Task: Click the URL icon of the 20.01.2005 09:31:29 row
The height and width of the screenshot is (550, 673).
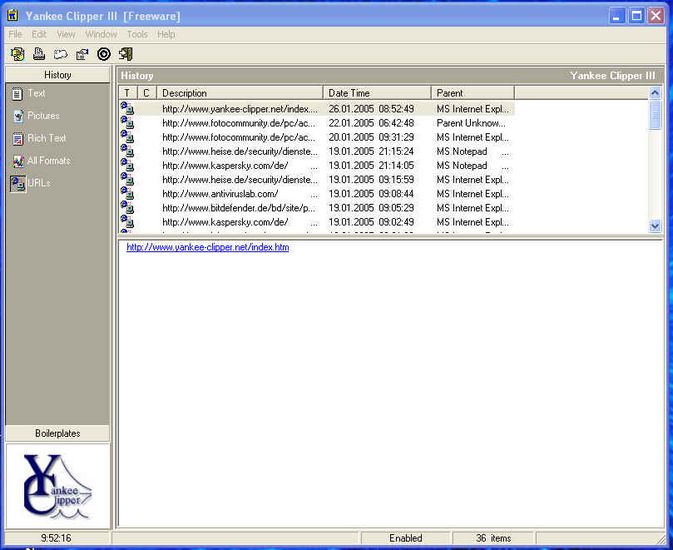Action: tap(127, 137)
